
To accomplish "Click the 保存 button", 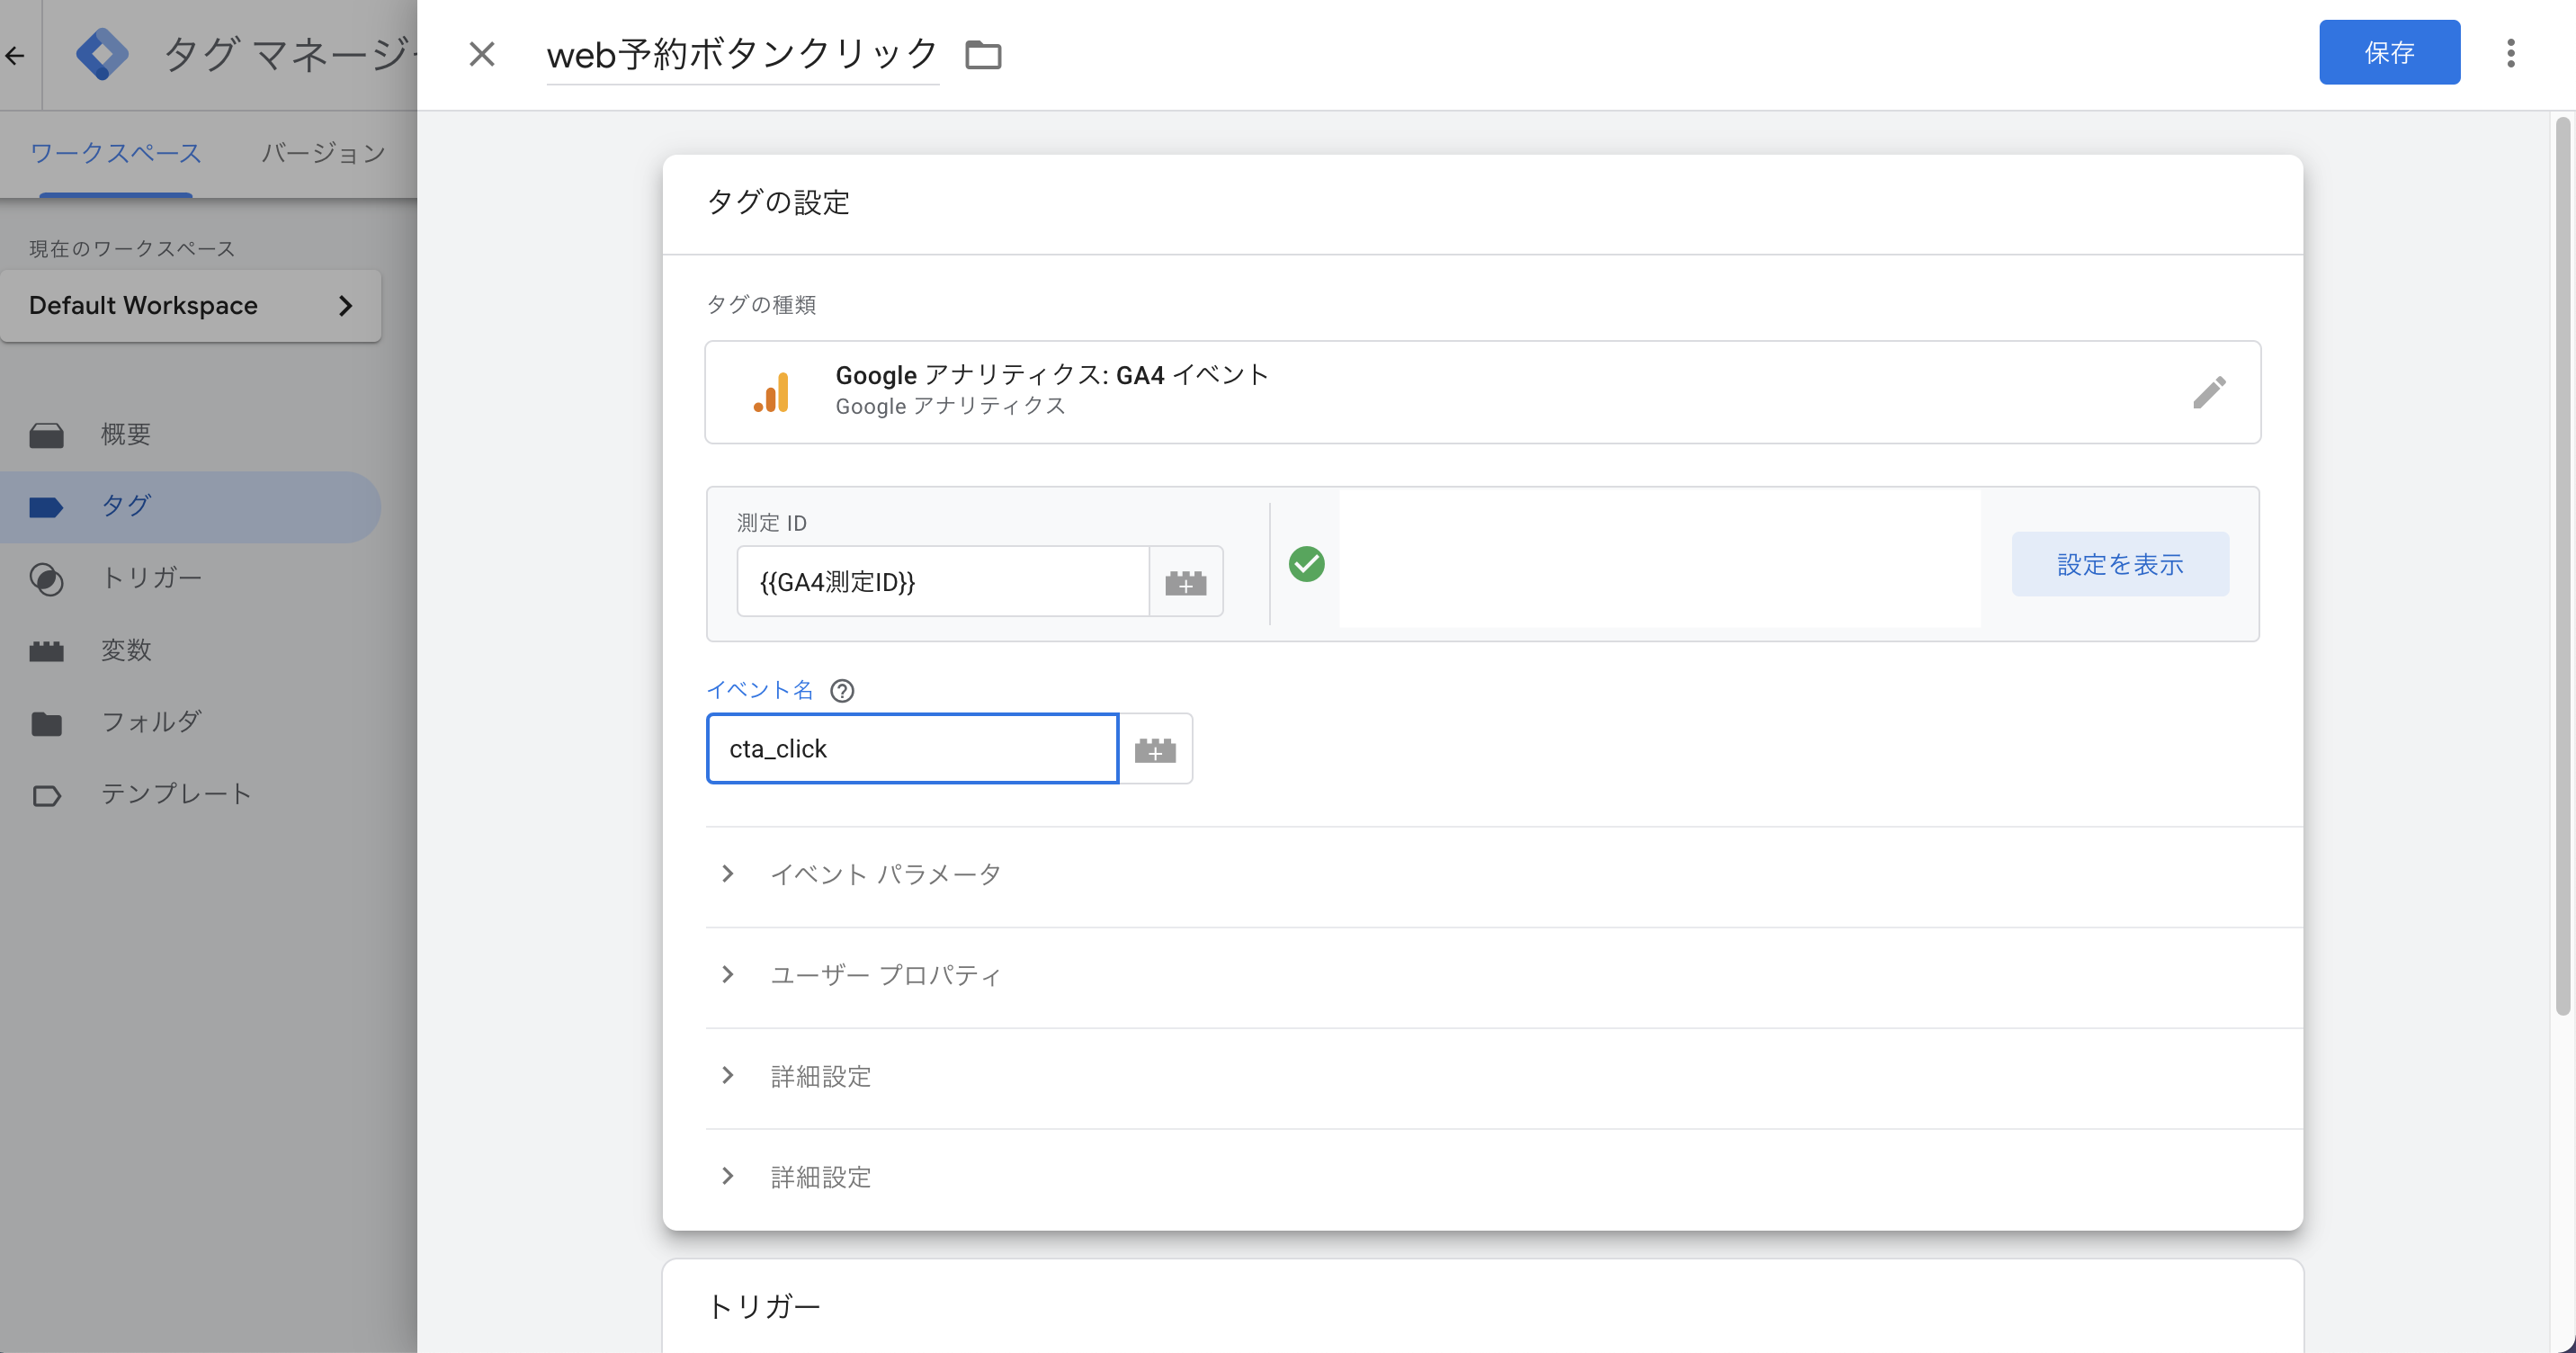I will coord(2389,53).
